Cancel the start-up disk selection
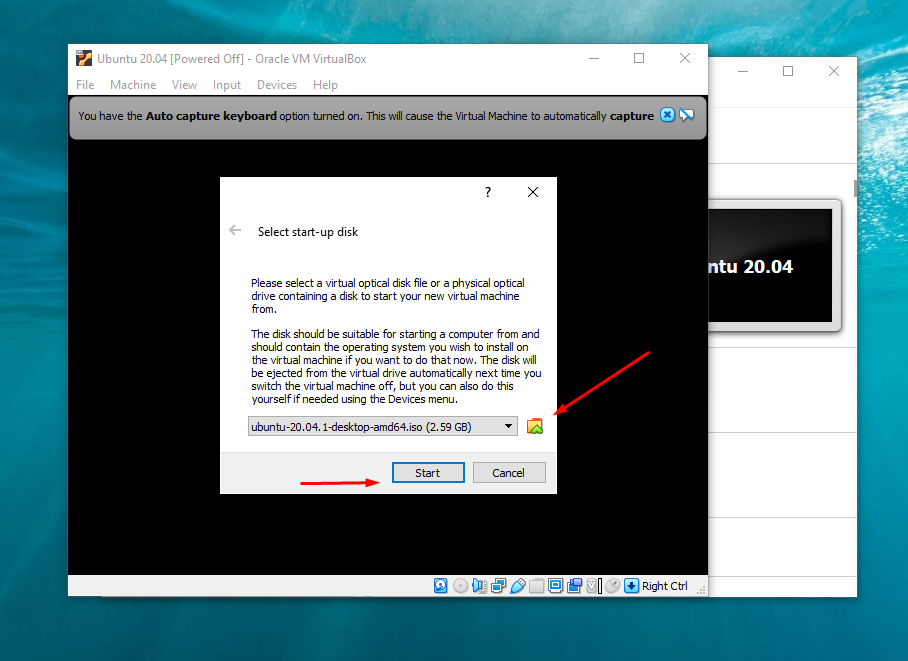 pos(509,472)
